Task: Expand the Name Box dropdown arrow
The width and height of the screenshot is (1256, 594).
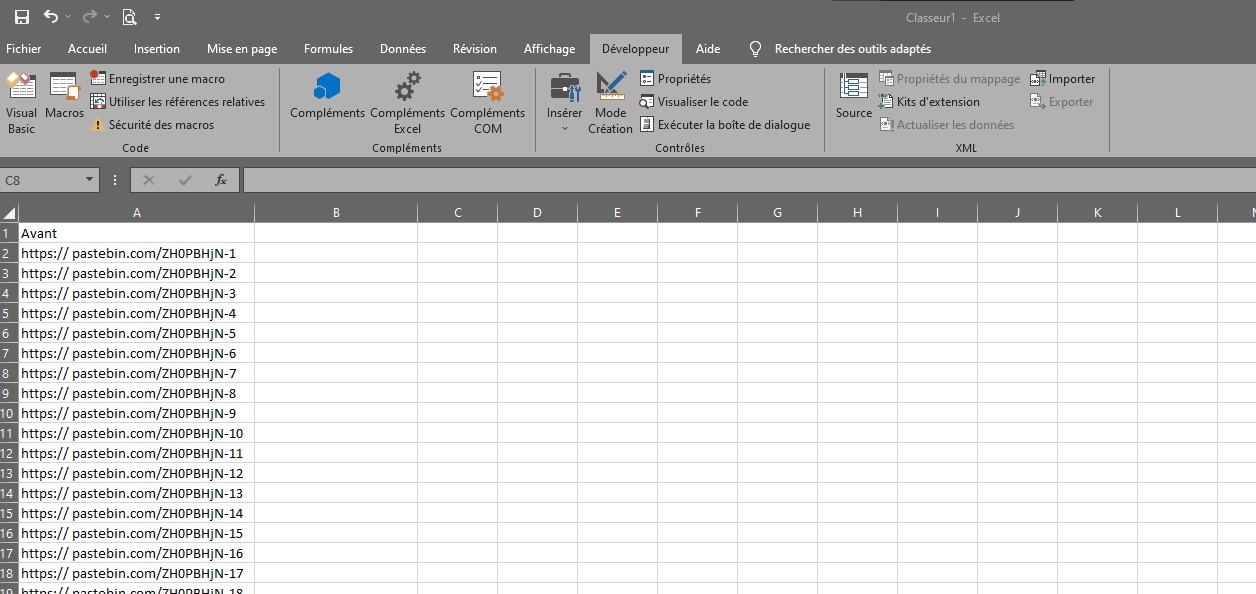Action: tap(90, 180)
